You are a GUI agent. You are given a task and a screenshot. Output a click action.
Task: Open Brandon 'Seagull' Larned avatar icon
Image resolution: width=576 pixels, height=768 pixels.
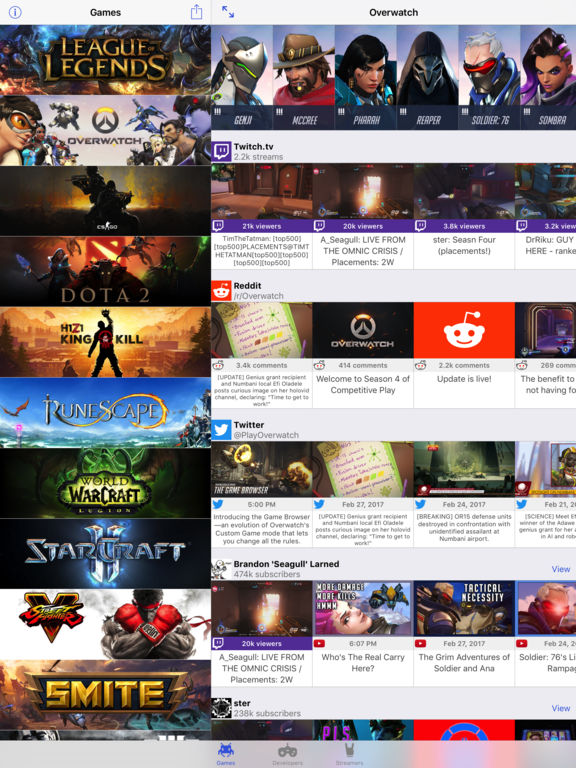[x=221, y=569]
